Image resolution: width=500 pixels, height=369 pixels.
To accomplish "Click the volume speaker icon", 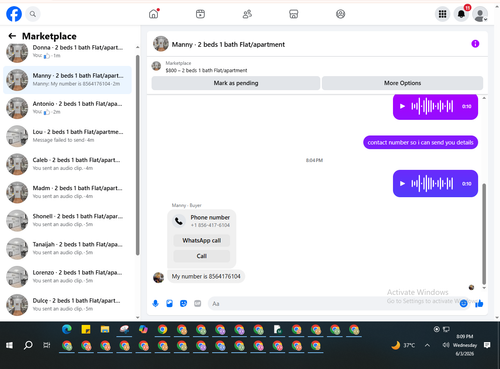I will tap(446, 345).
